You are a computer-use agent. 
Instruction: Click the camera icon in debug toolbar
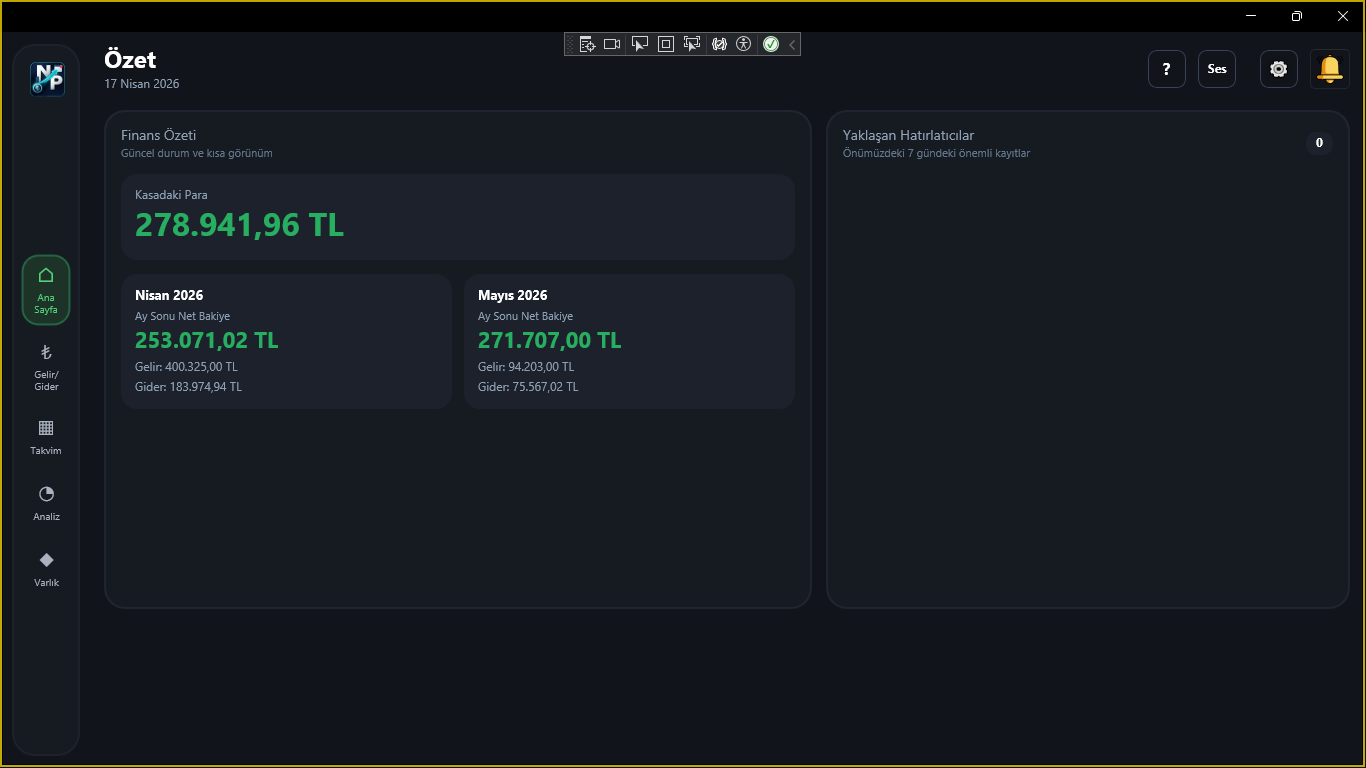(612, 44)
